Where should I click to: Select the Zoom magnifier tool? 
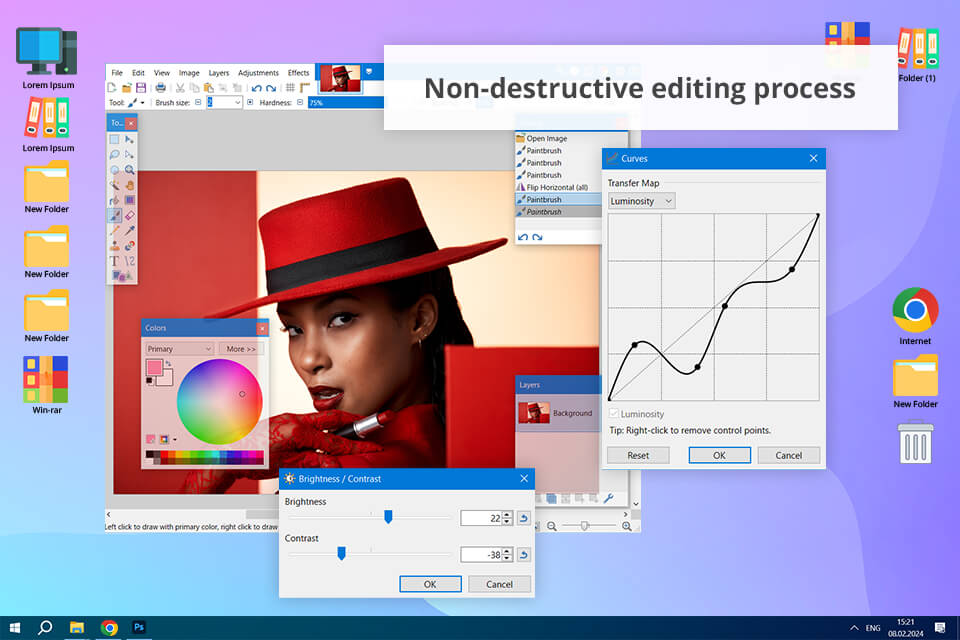coord(129,170)
